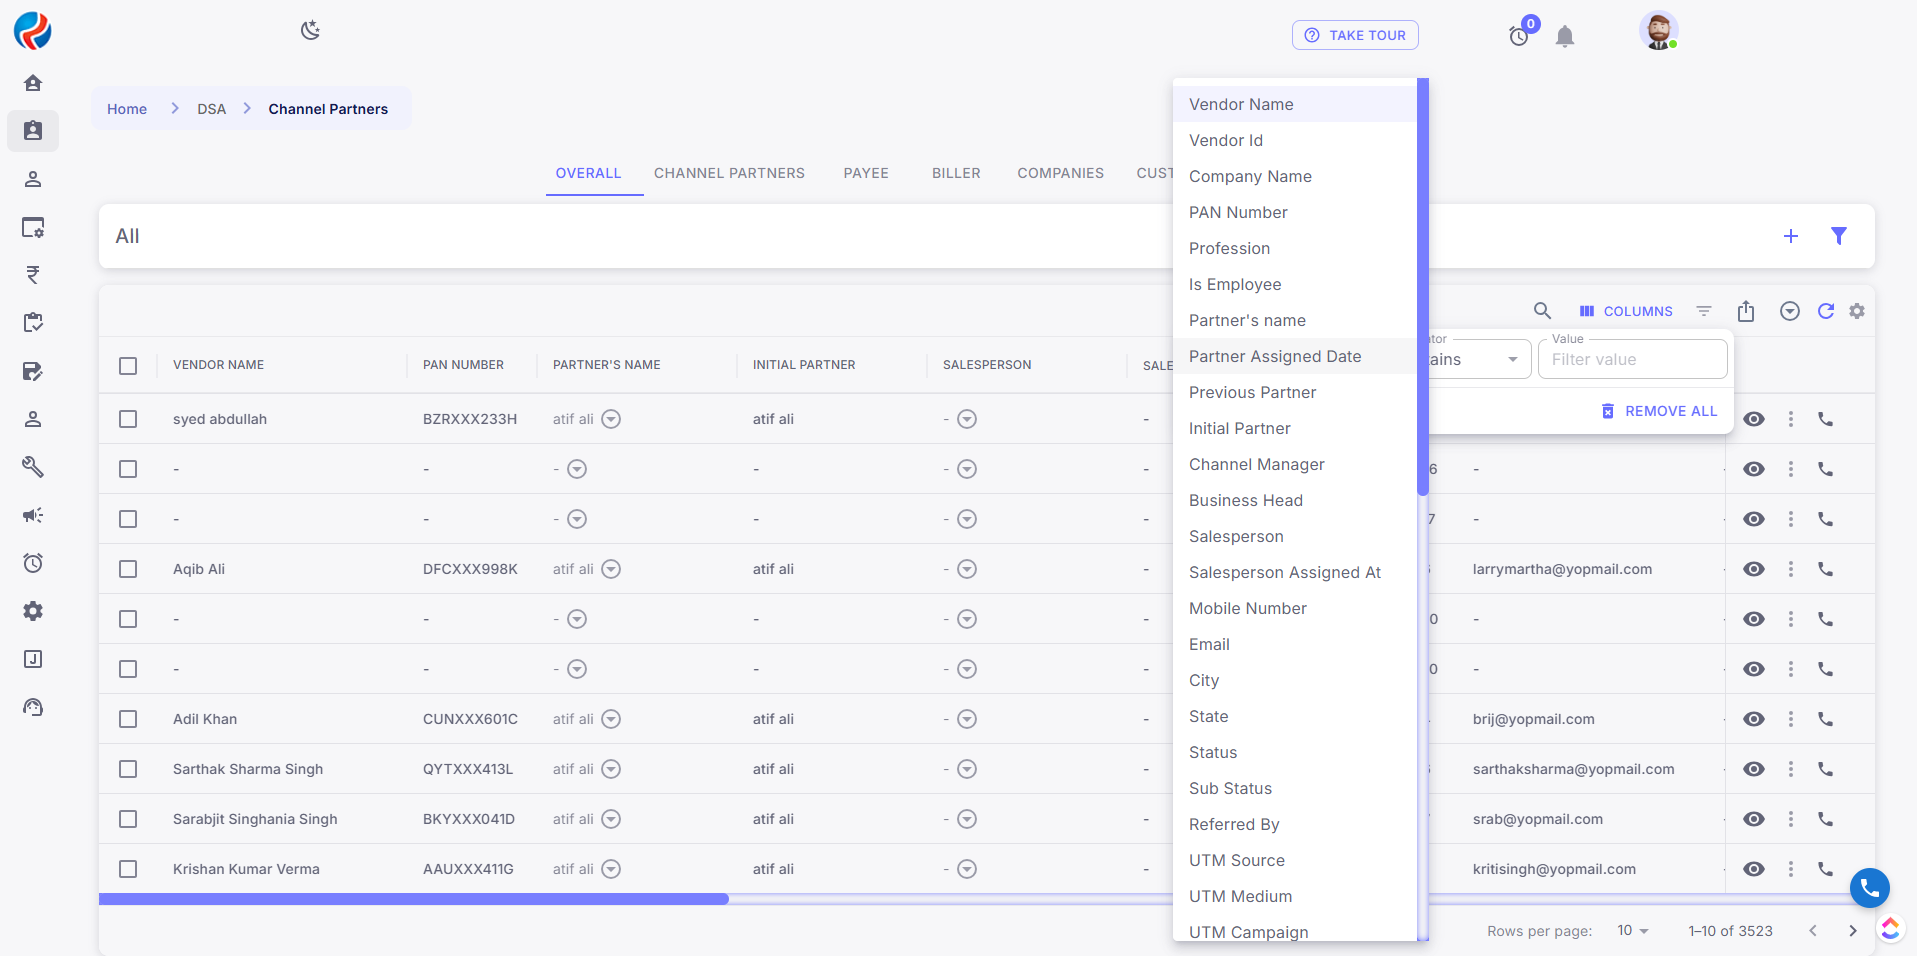This screenshot has width=1917, height=956.
Task: Switch to the Channel Partners tab
Action: [x=729, y=173]
